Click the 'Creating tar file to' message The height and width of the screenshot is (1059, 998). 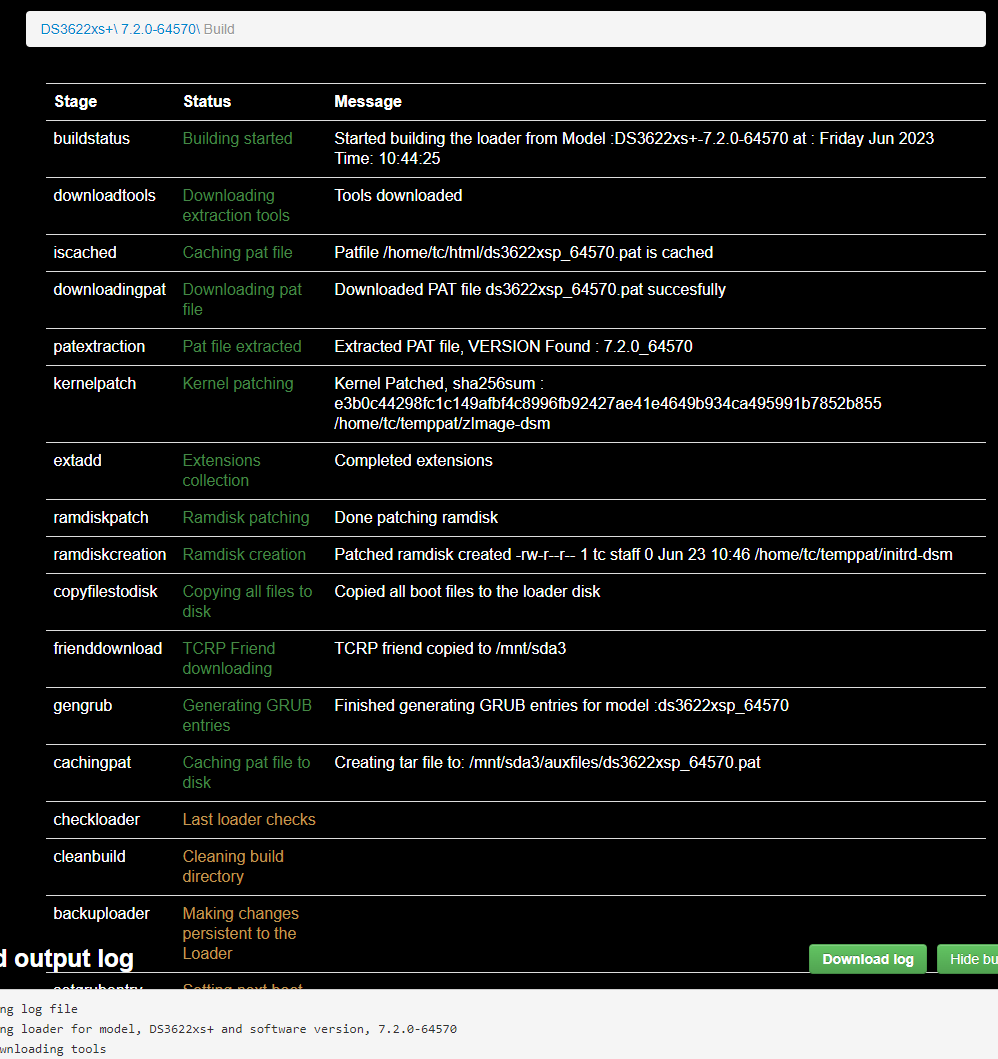[x=548, y=763]
